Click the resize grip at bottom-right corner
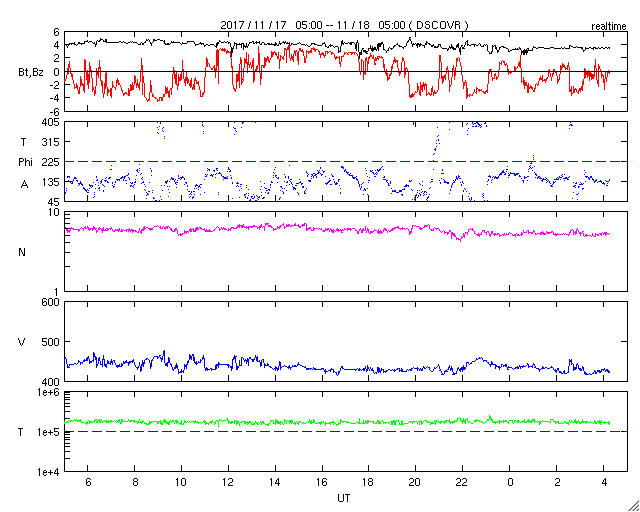Viewport: 640px width, 512px height. pos(633,505)
